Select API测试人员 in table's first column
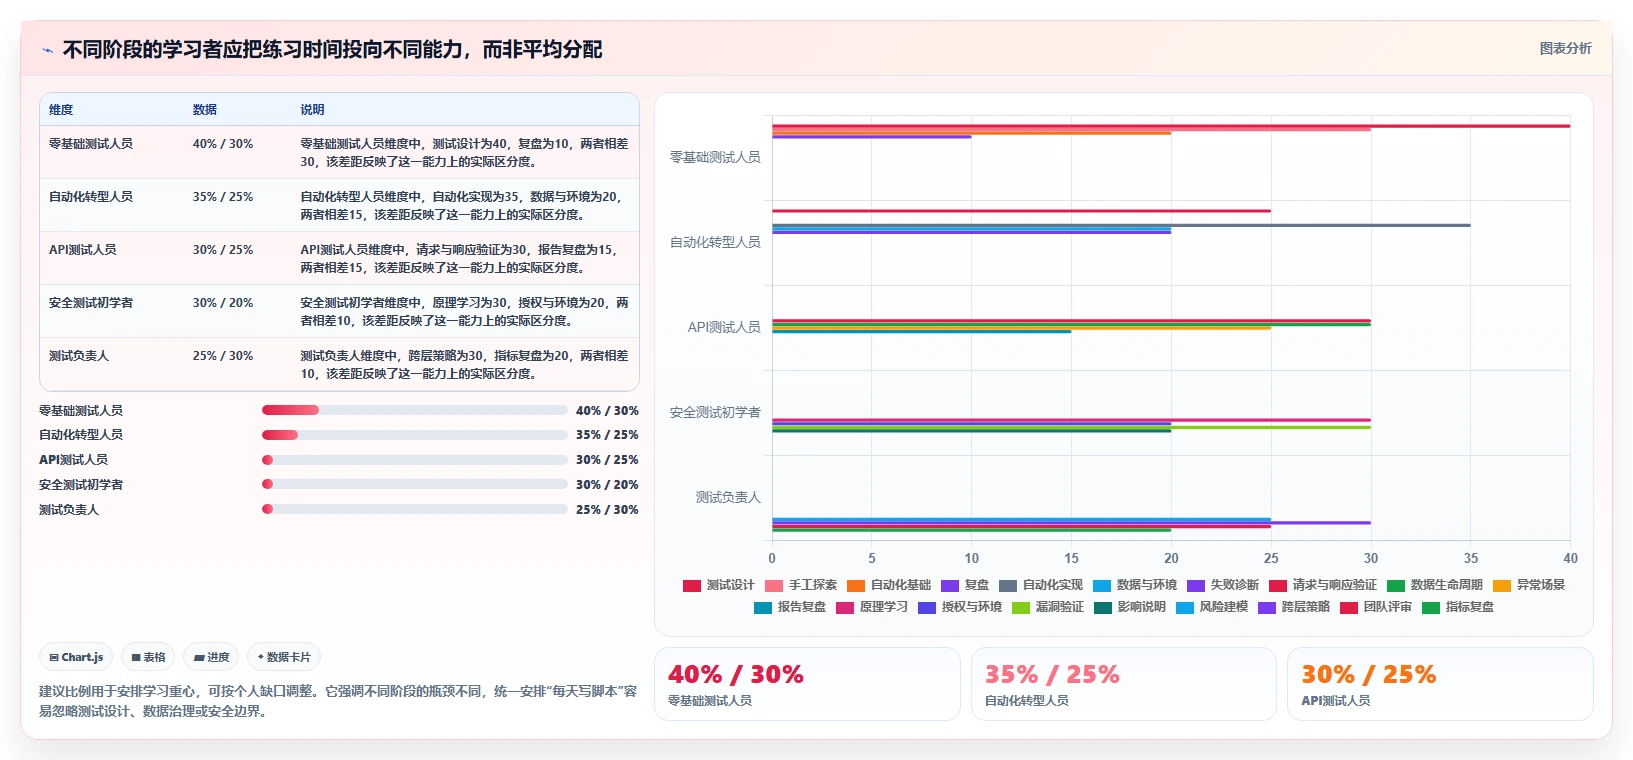The image size is (1633, 760). click(83, 250)
